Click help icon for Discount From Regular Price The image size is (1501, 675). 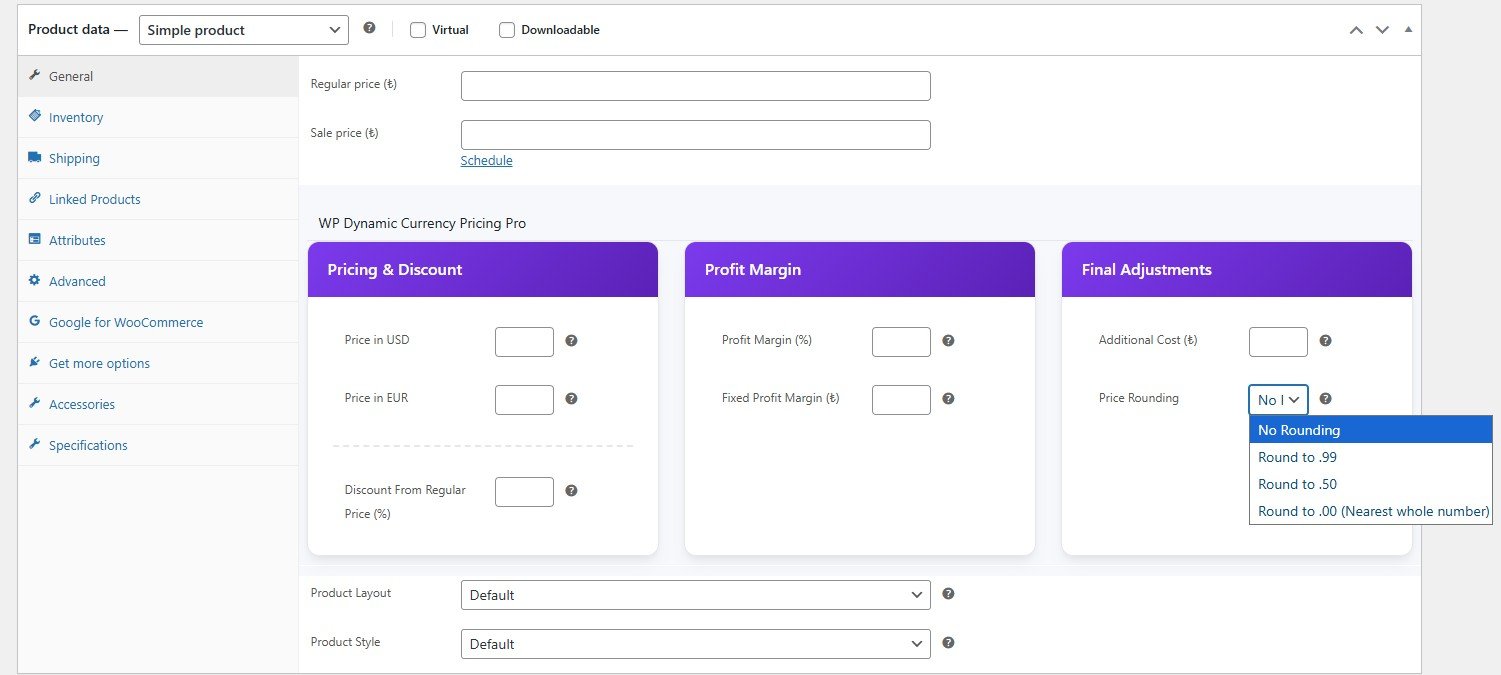[571, 491]
